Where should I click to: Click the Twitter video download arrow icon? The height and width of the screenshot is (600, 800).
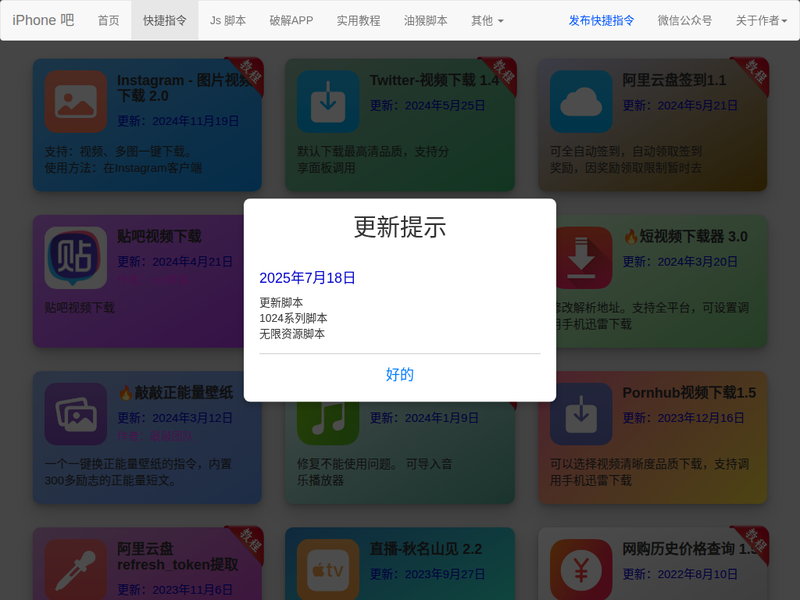[328, 101]
